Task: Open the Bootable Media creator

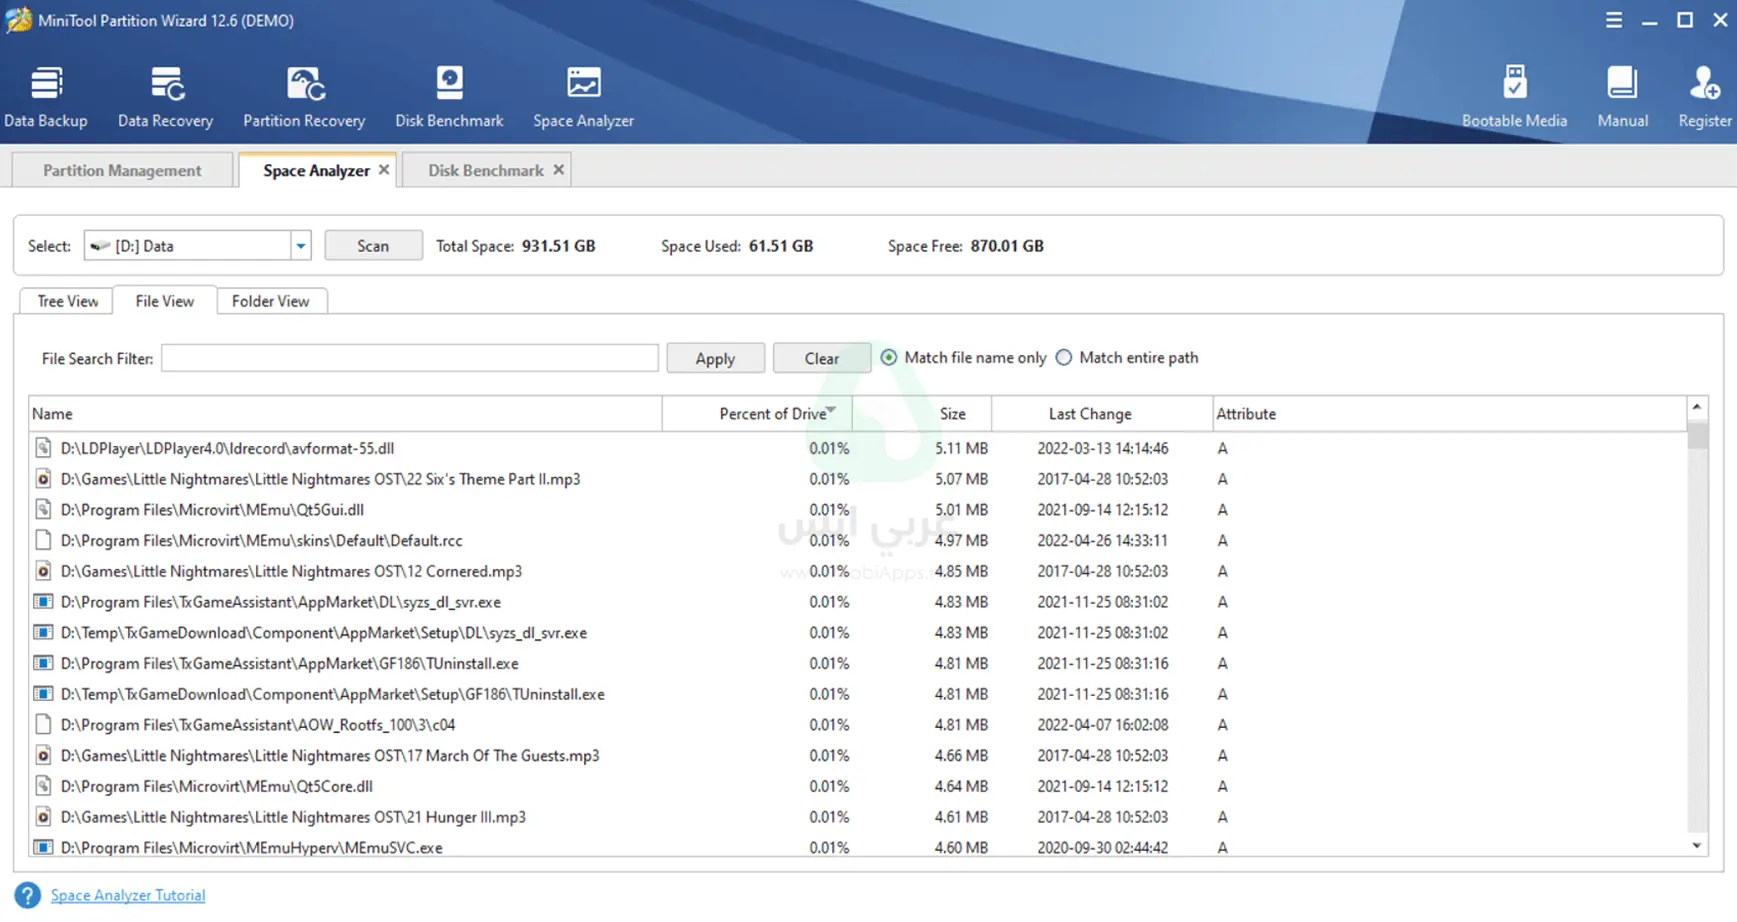Action: tap(1515, 95)
